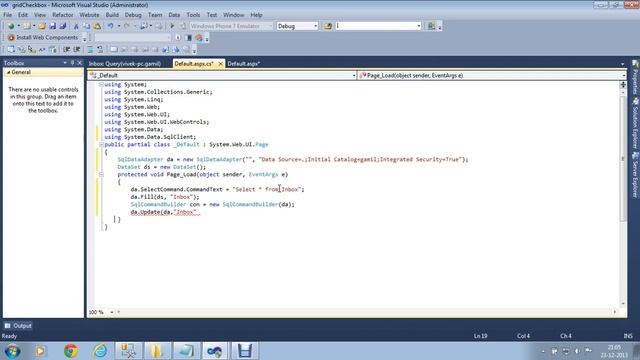
Task: Open Internet Explorer from the taskbar
Action: 100,351
